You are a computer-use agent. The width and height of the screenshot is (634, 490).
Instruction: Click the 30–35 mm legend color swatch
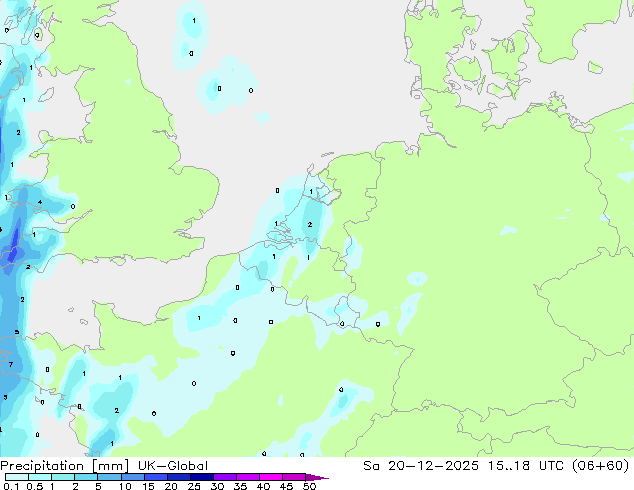224,477
